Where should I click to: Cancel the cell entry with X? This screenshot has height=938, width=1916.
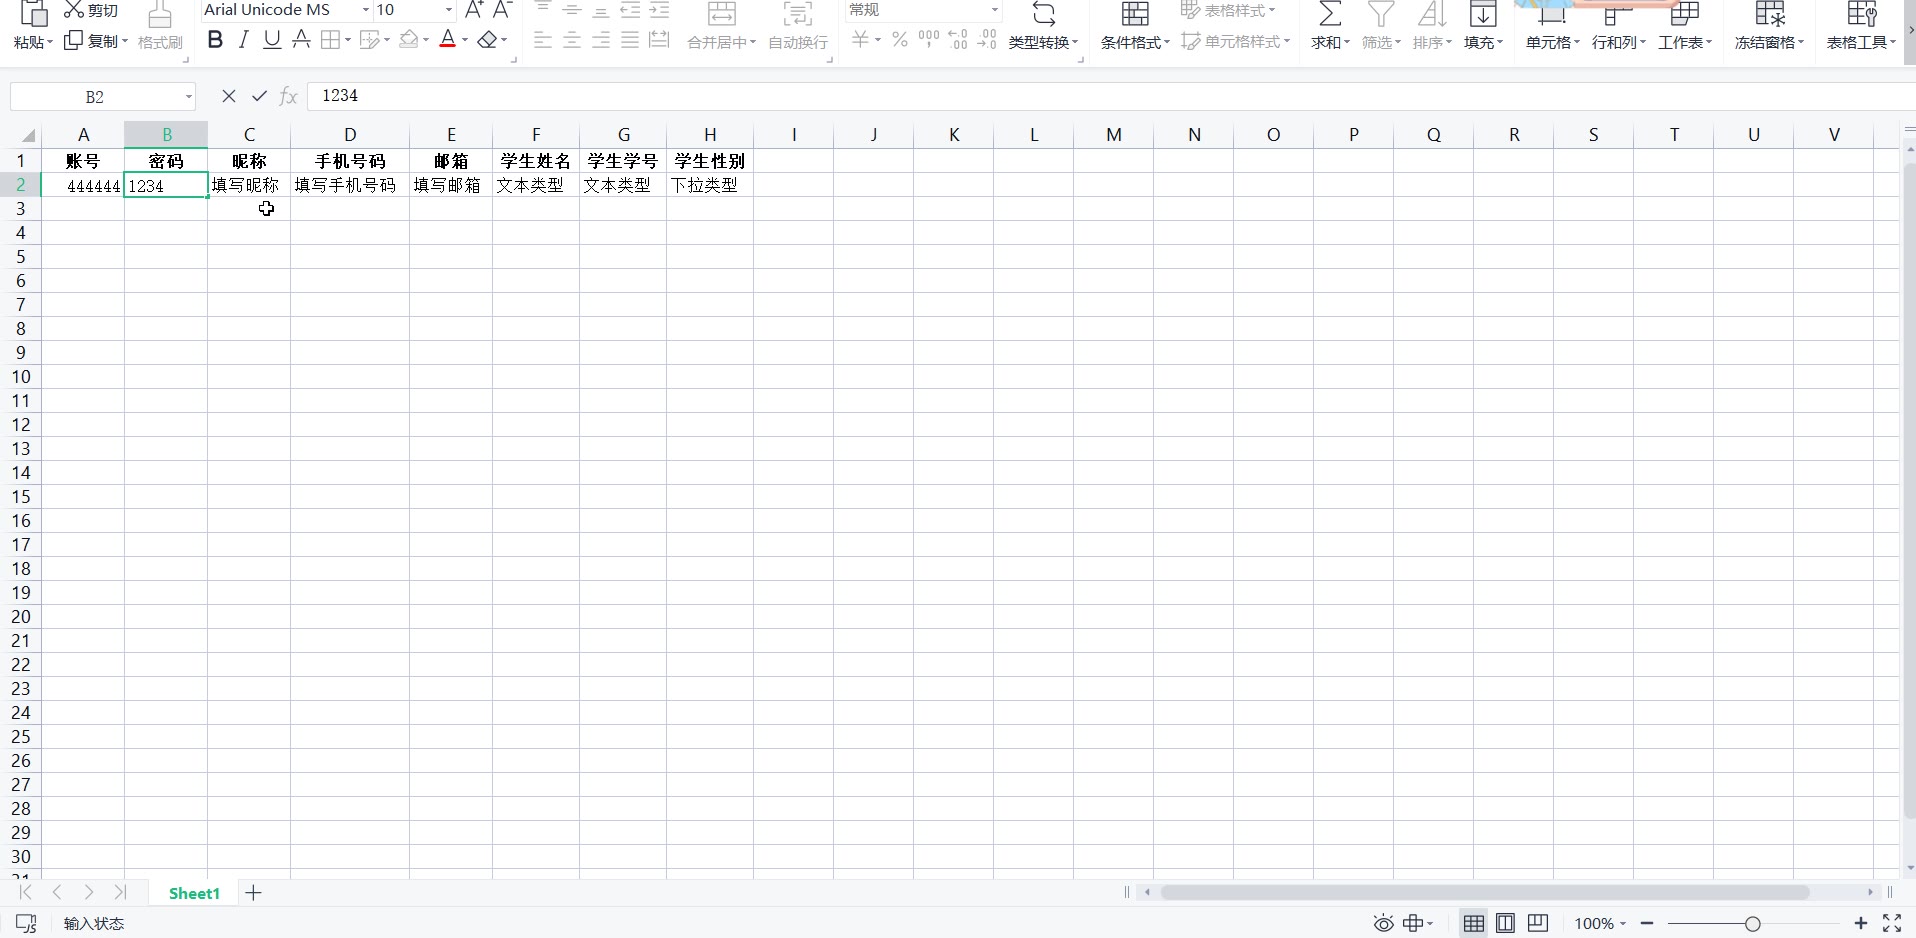[229, 96]
